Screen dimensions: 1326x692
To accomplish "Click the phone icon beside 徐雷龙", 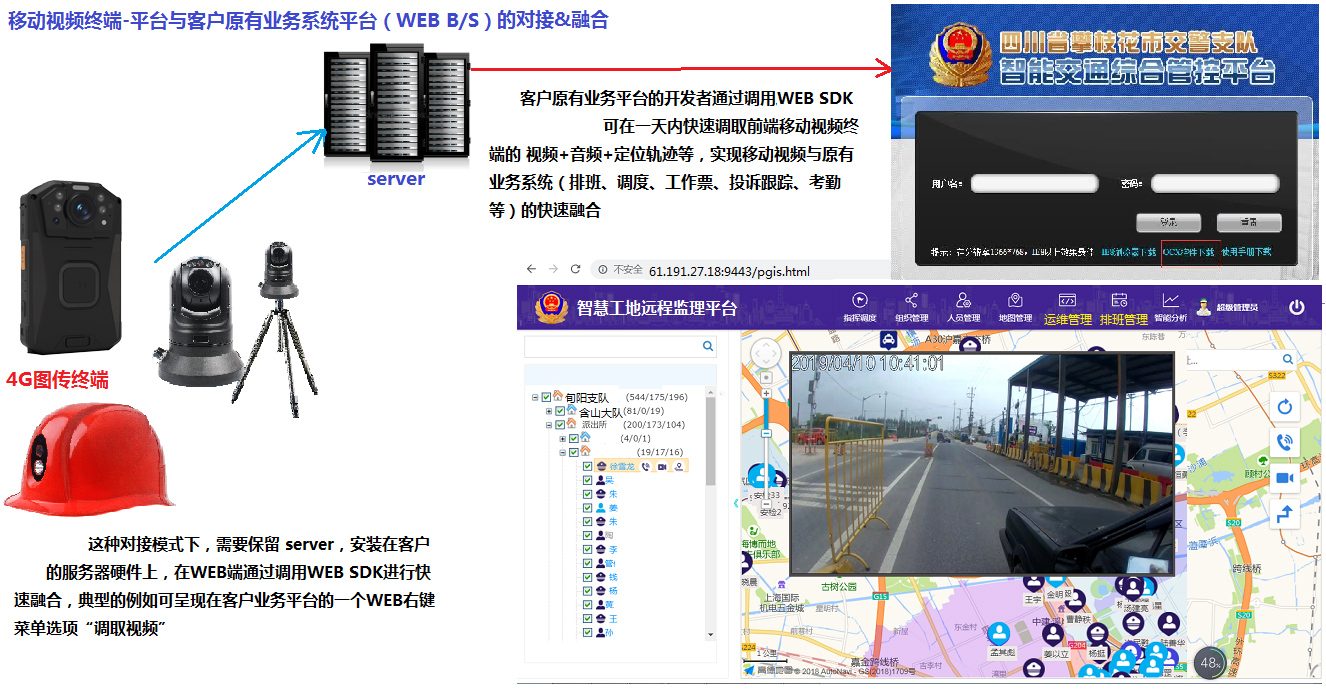I will [646, 466].
